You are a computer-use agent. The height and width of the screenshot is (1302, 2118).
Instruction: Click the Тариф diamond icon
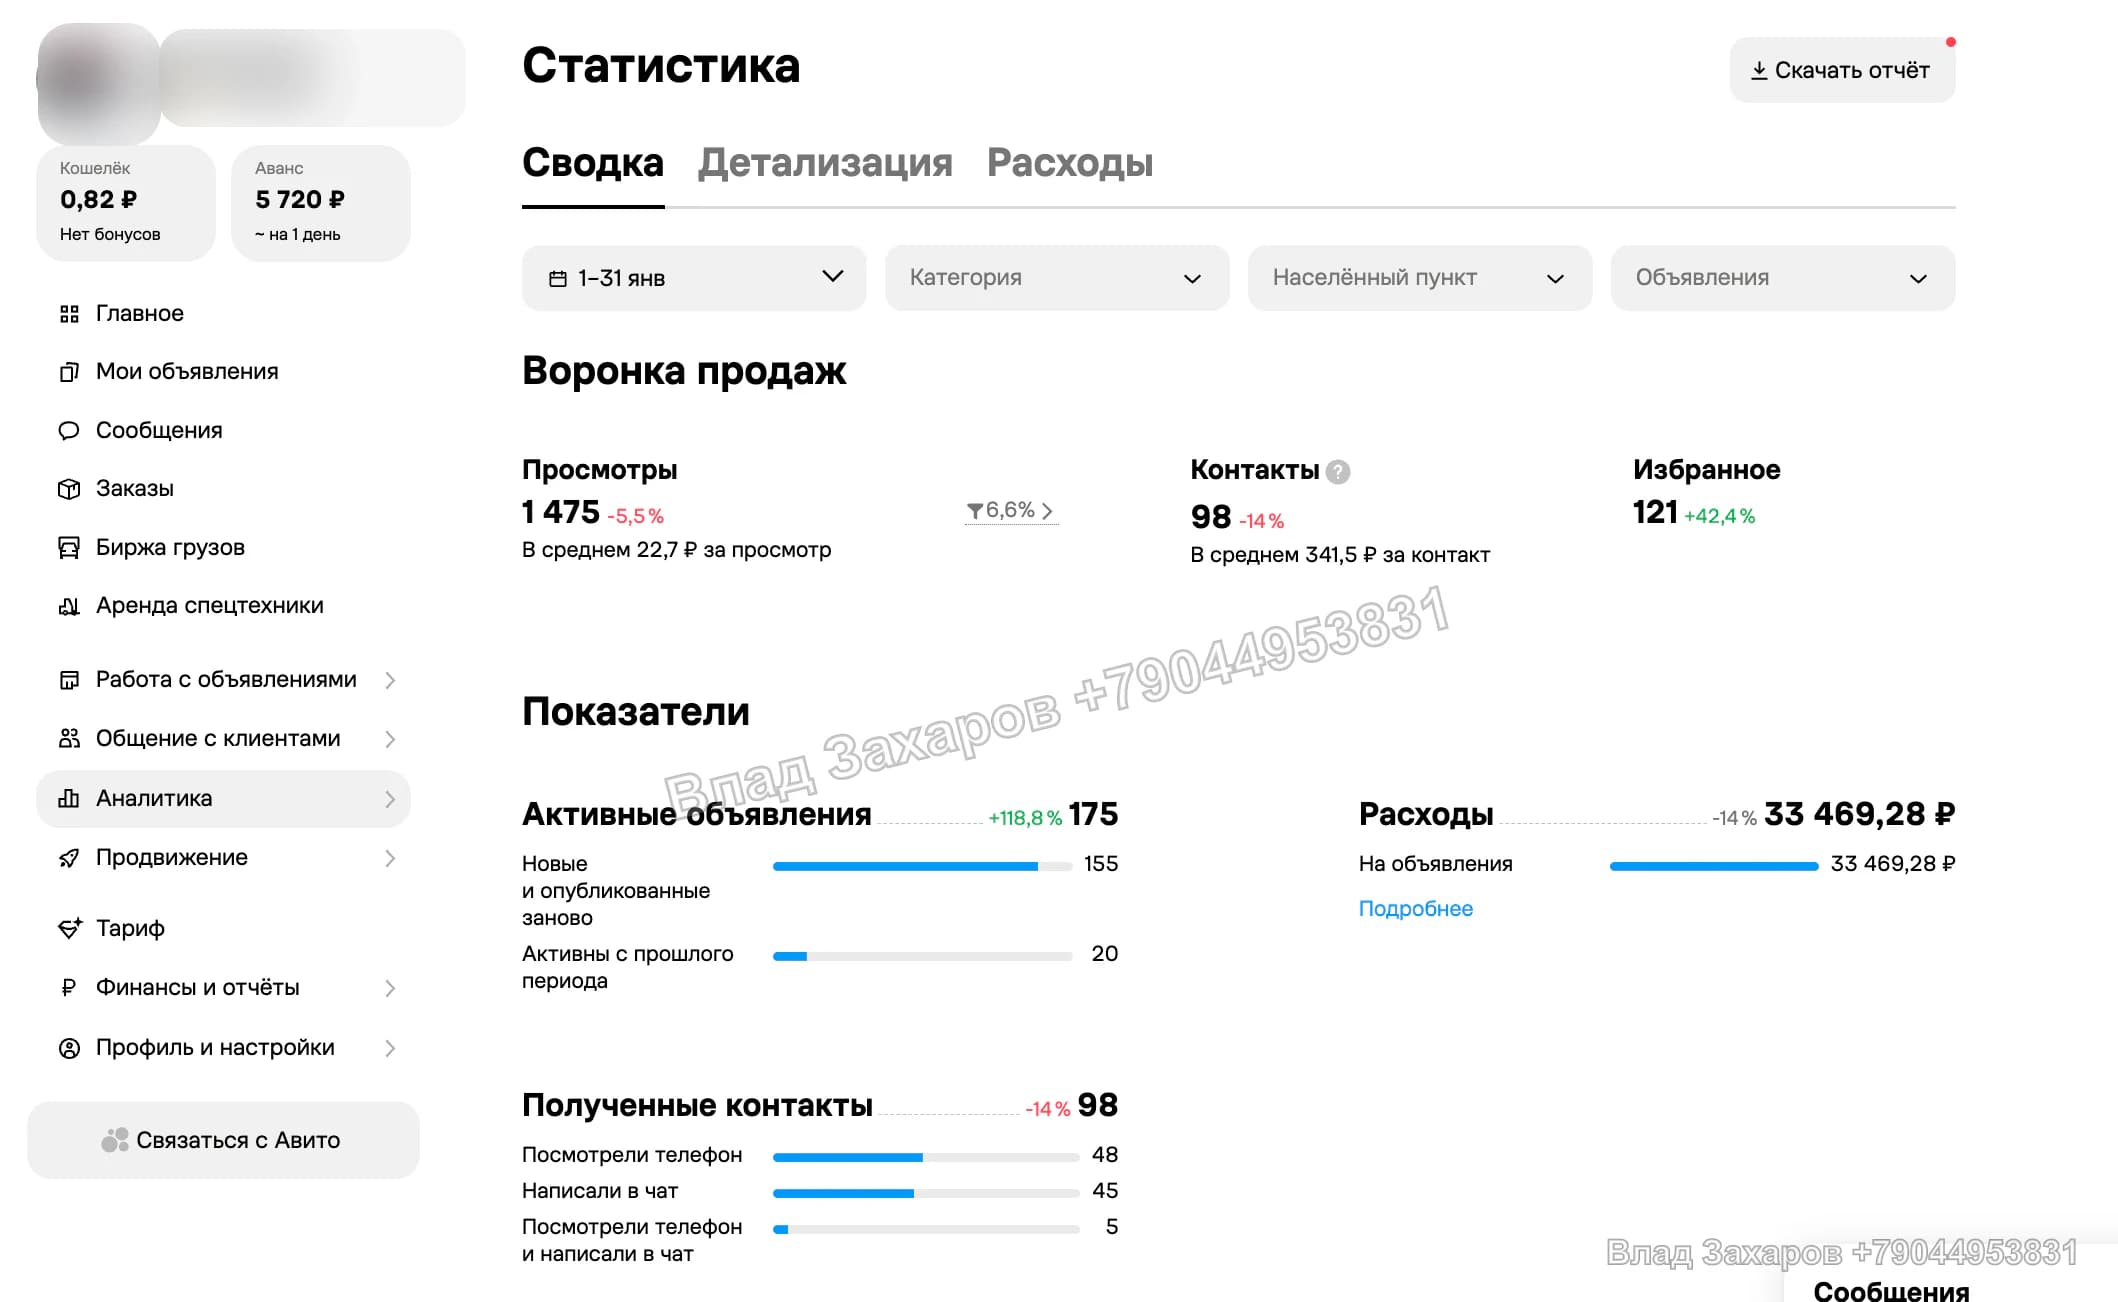point(69,928)
